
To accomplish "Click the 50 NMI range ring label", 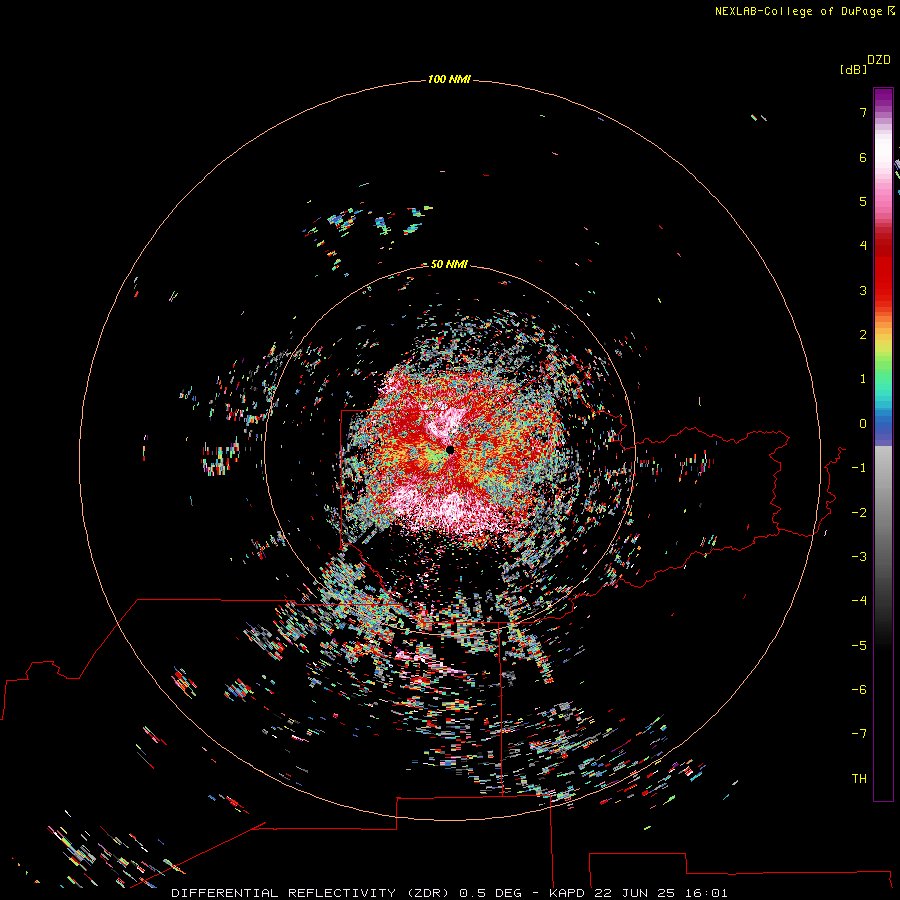I will tap(449, 264).
